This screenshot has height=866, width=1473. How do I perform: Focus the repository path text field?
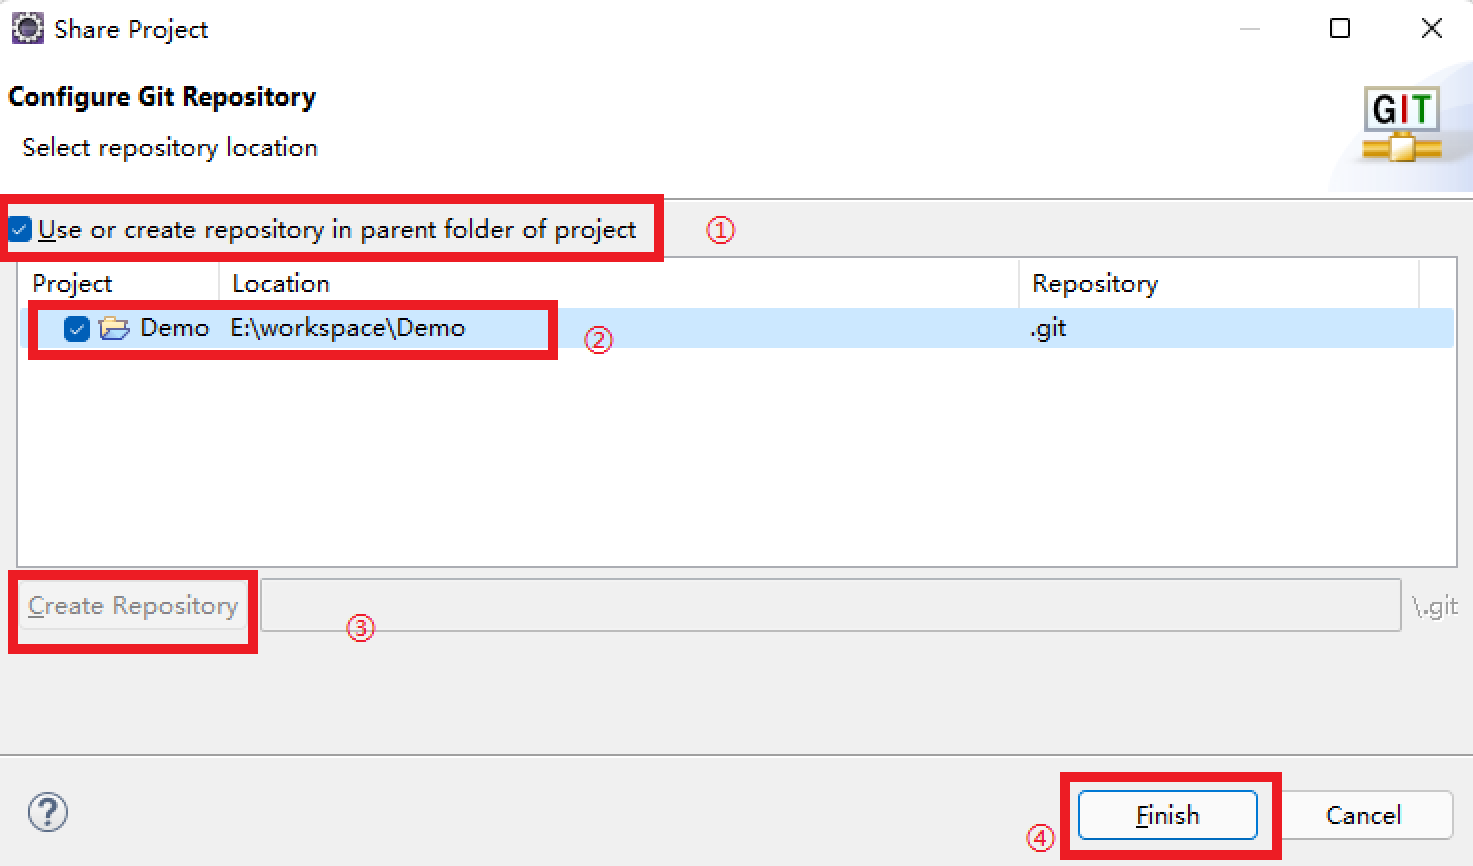(x=830, y=606)
